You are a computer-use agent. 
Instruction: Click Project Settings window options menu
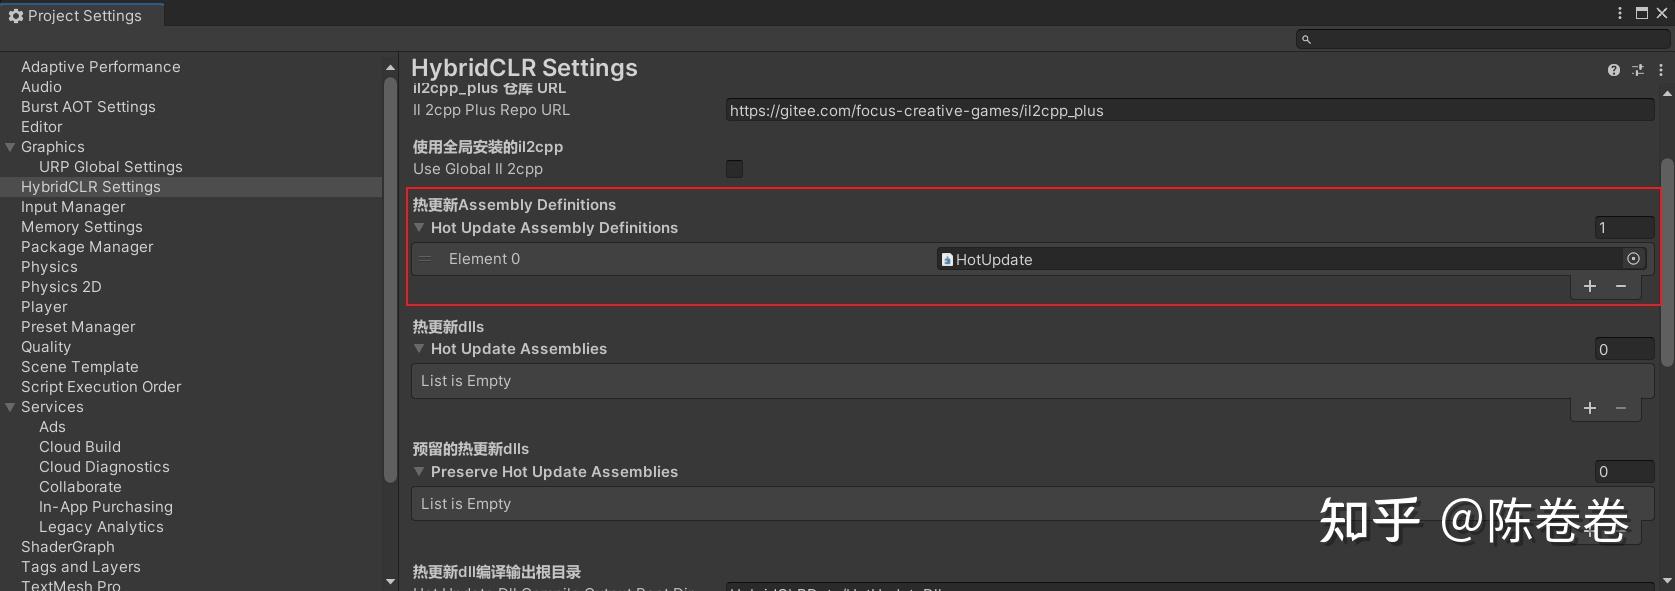[1619, 13]
